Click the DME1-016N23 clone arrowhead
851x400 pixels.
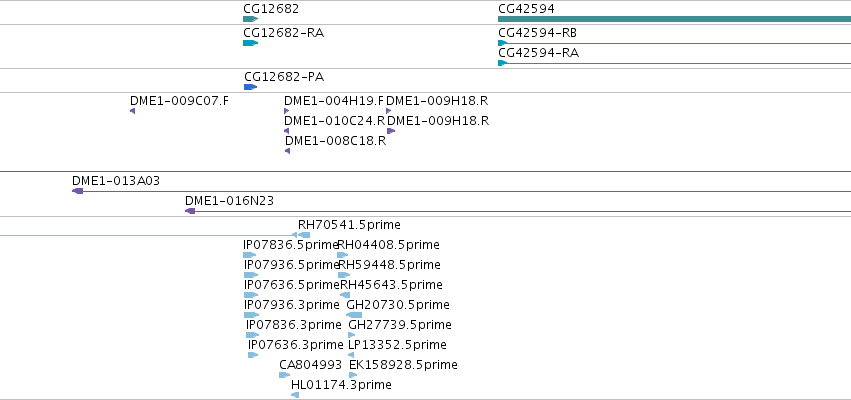click(190, 211)
